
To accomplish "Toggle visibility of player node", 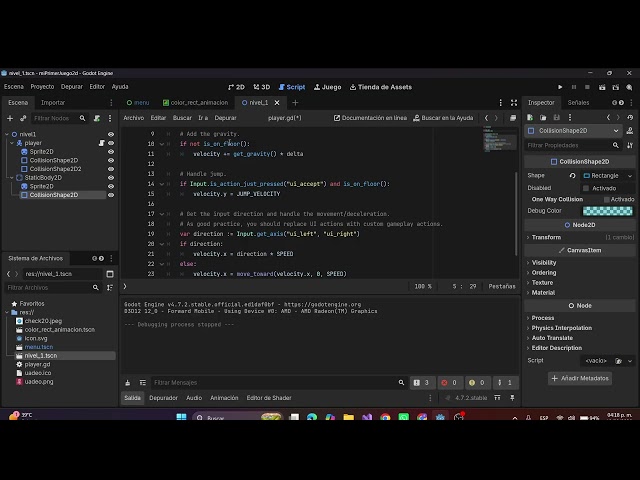I will tap(111, 143).
